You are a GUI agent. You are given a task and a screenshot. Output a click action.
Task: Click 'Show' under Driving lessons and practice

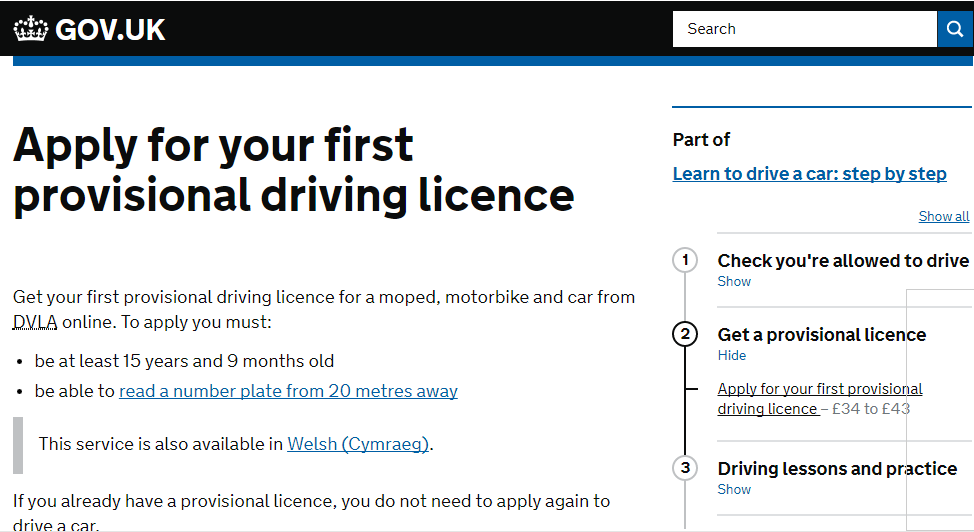tap(734, 490)
